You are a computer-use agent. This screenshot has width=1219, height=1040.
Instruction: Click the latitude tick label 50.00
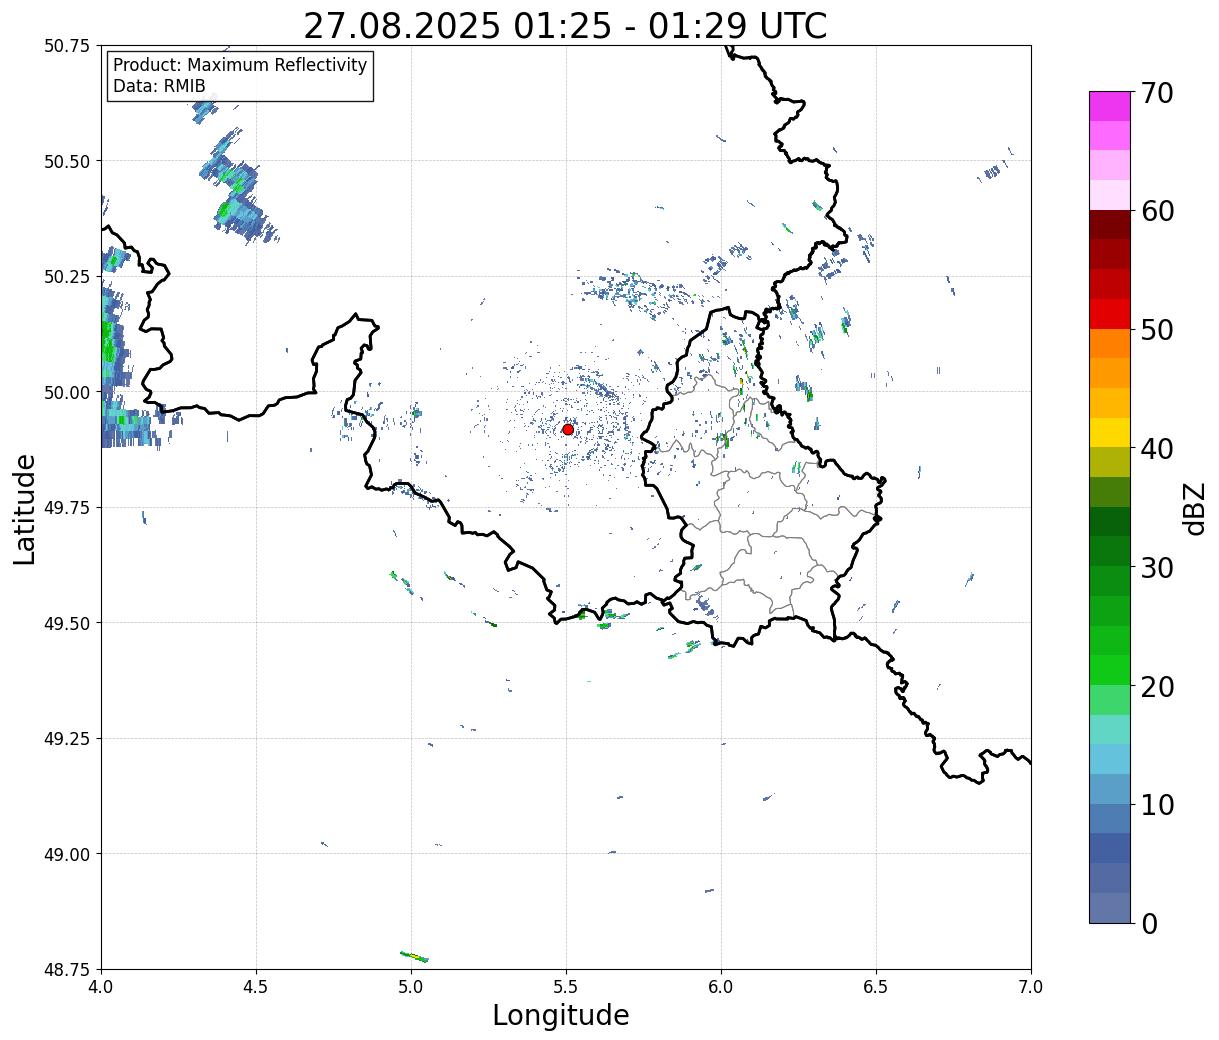[67, 392]
